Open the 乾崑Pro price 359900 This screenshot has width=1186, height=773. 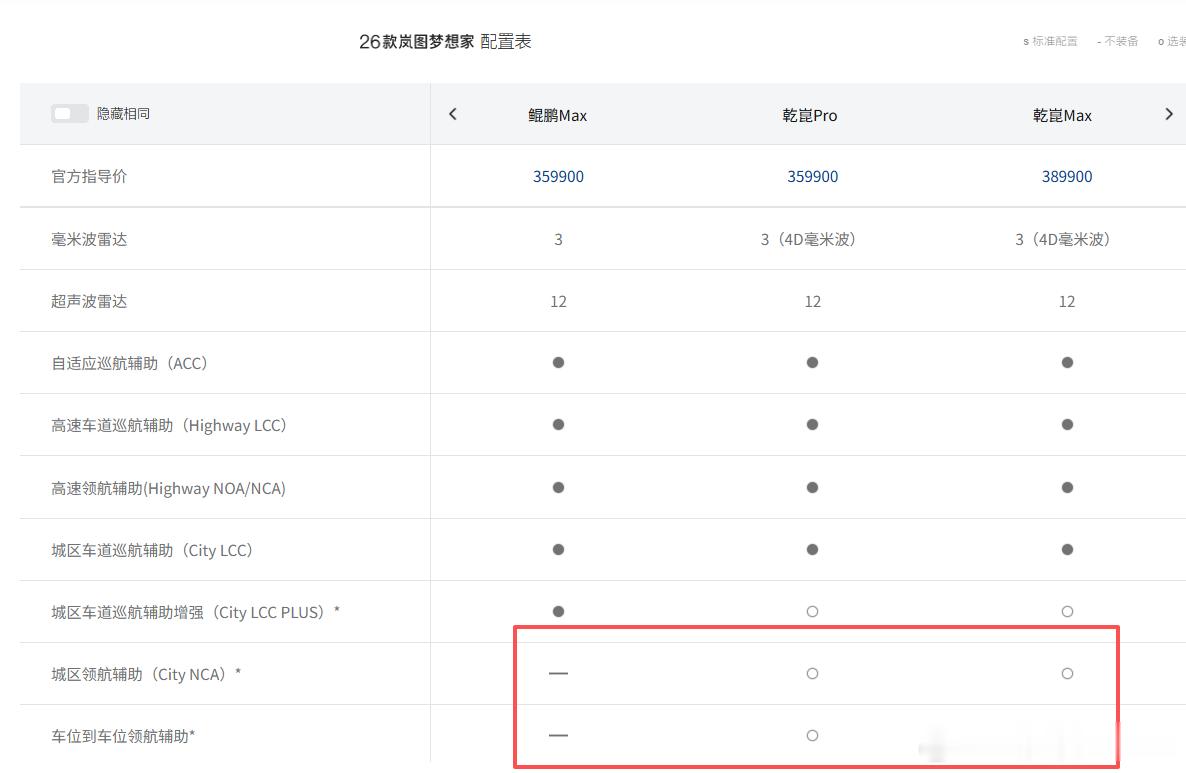(812, 177)
